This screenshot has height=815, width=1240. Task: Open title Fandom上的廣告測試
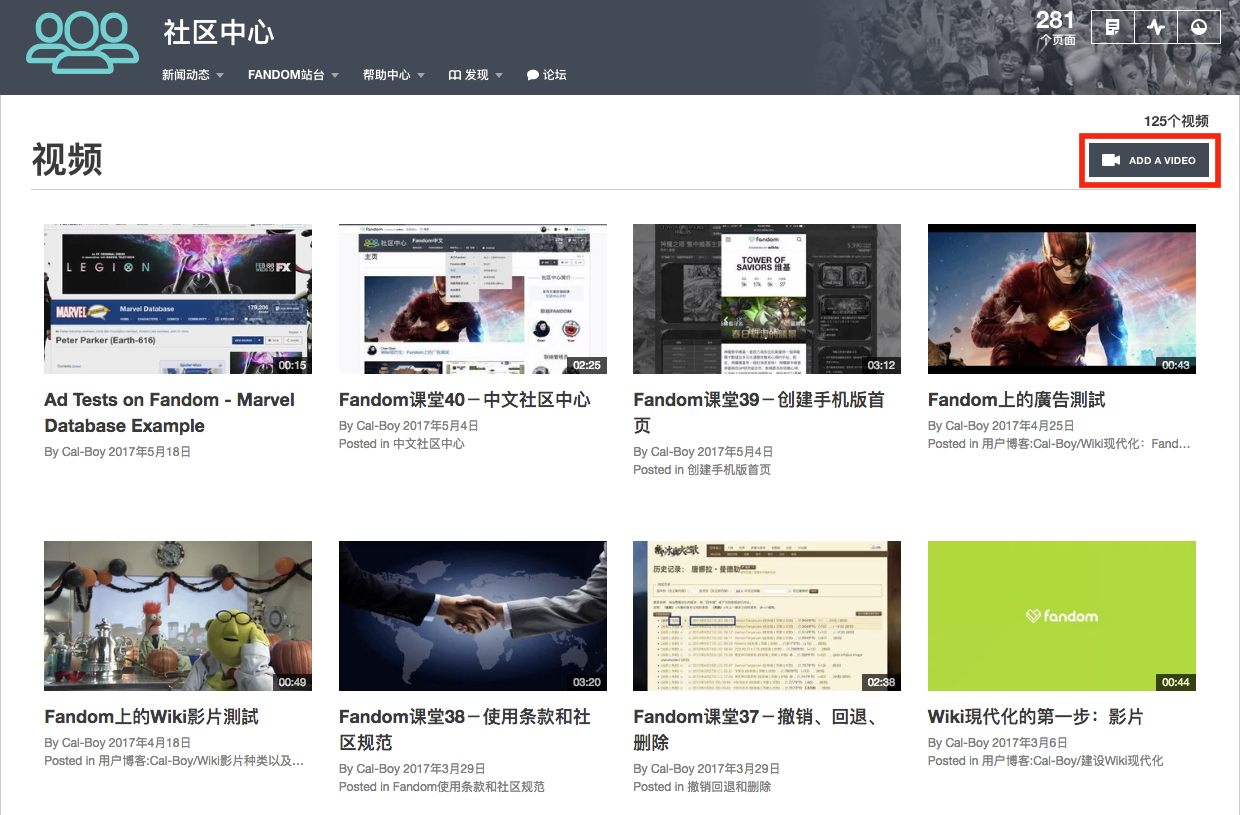click(x=1017, y=400)
